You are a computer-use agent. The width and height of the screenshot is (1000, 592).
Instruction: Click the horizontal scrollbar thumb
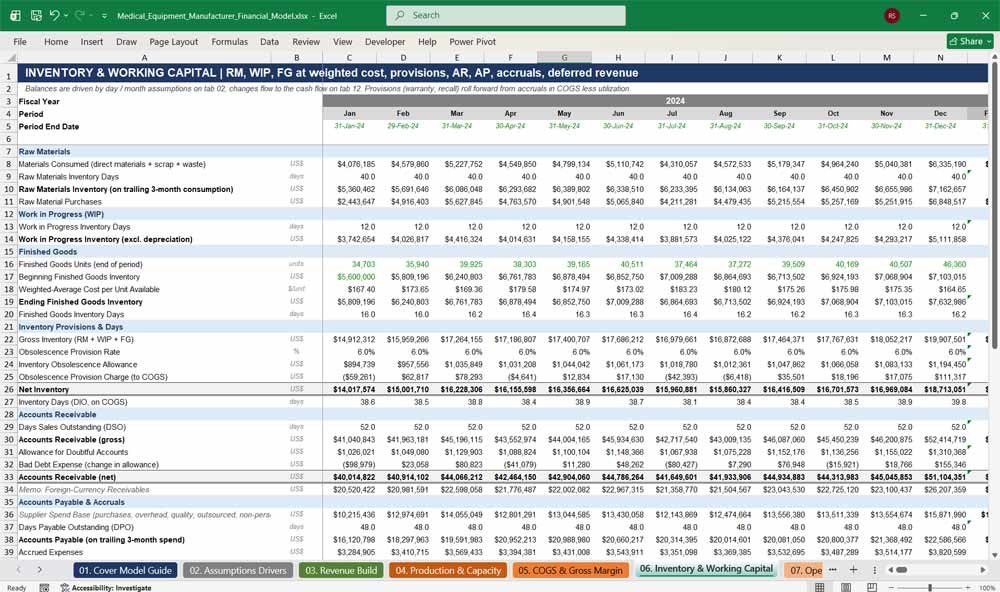tap(901, 570)
